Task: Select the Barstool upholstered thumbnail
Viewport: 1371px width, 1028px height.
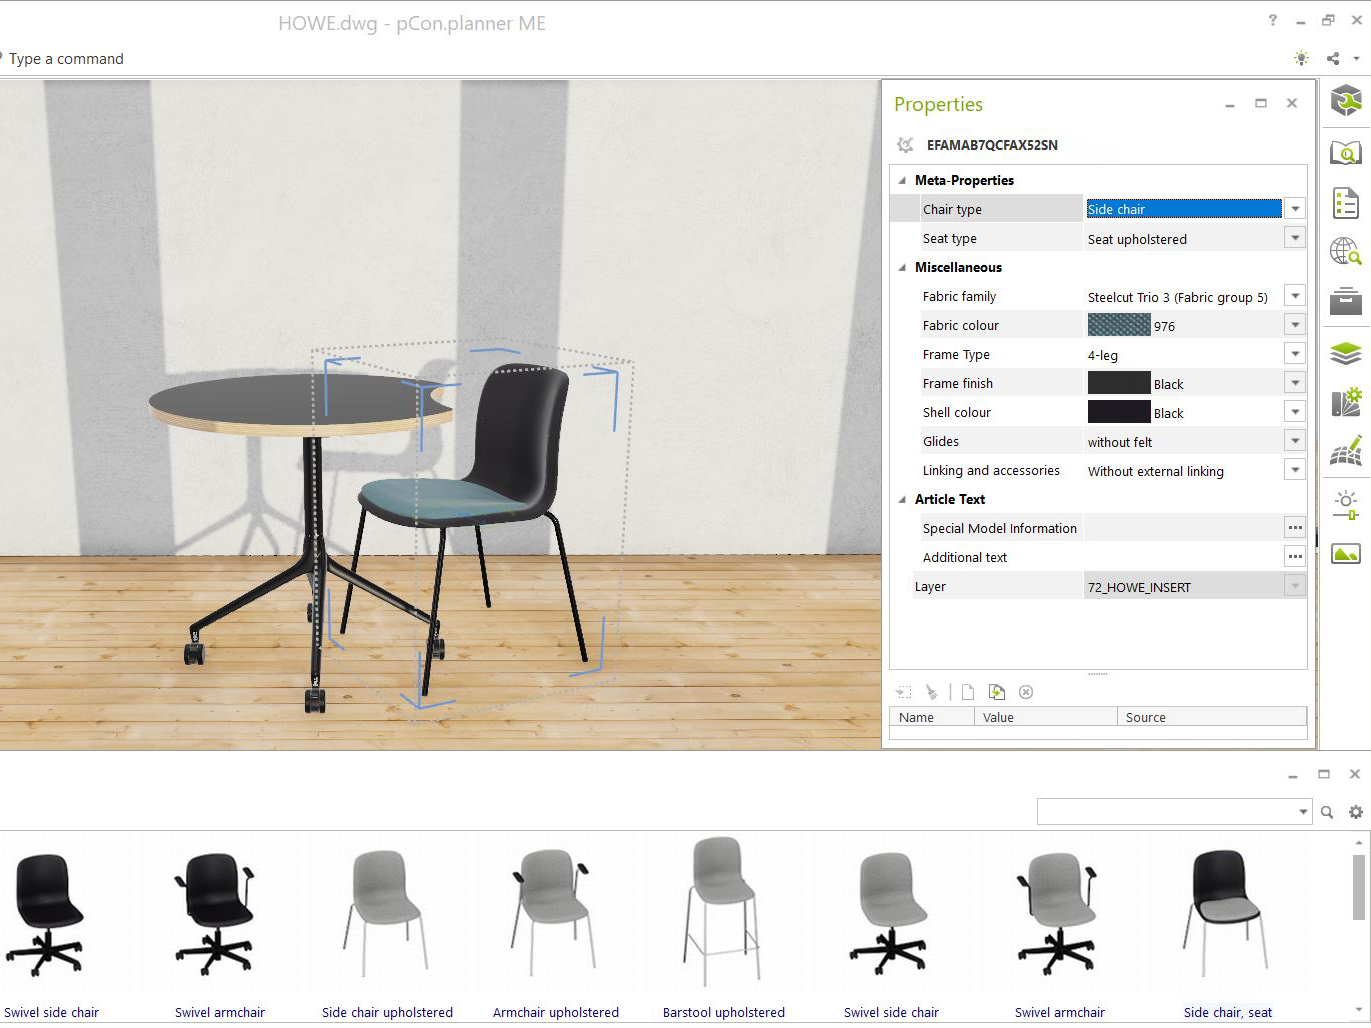Action: tap(723, 912)
